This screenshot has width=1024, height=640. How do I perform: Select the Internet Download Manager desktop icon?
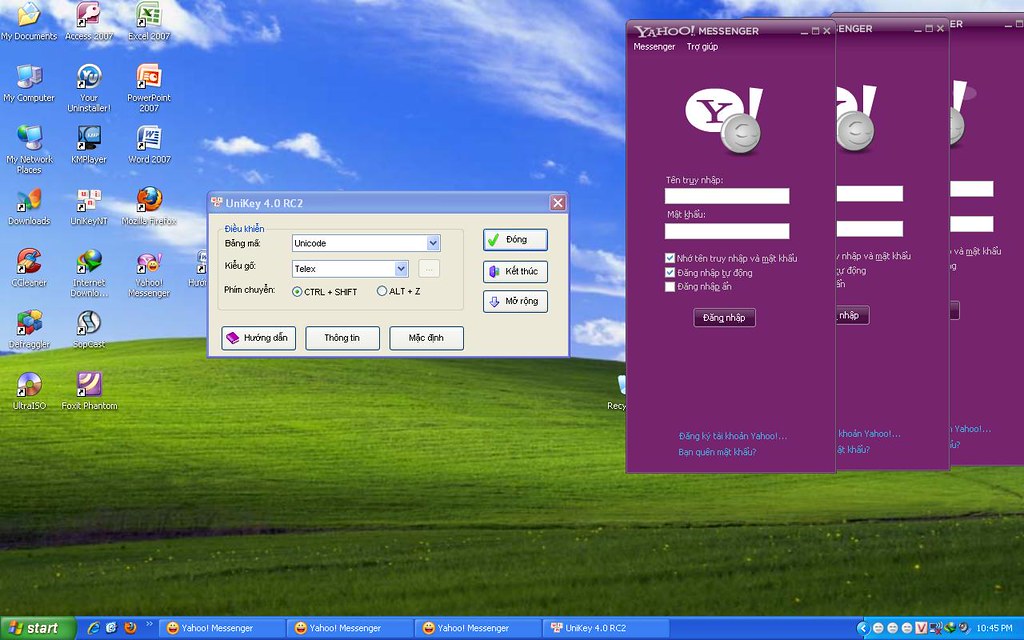coord(89,273)
